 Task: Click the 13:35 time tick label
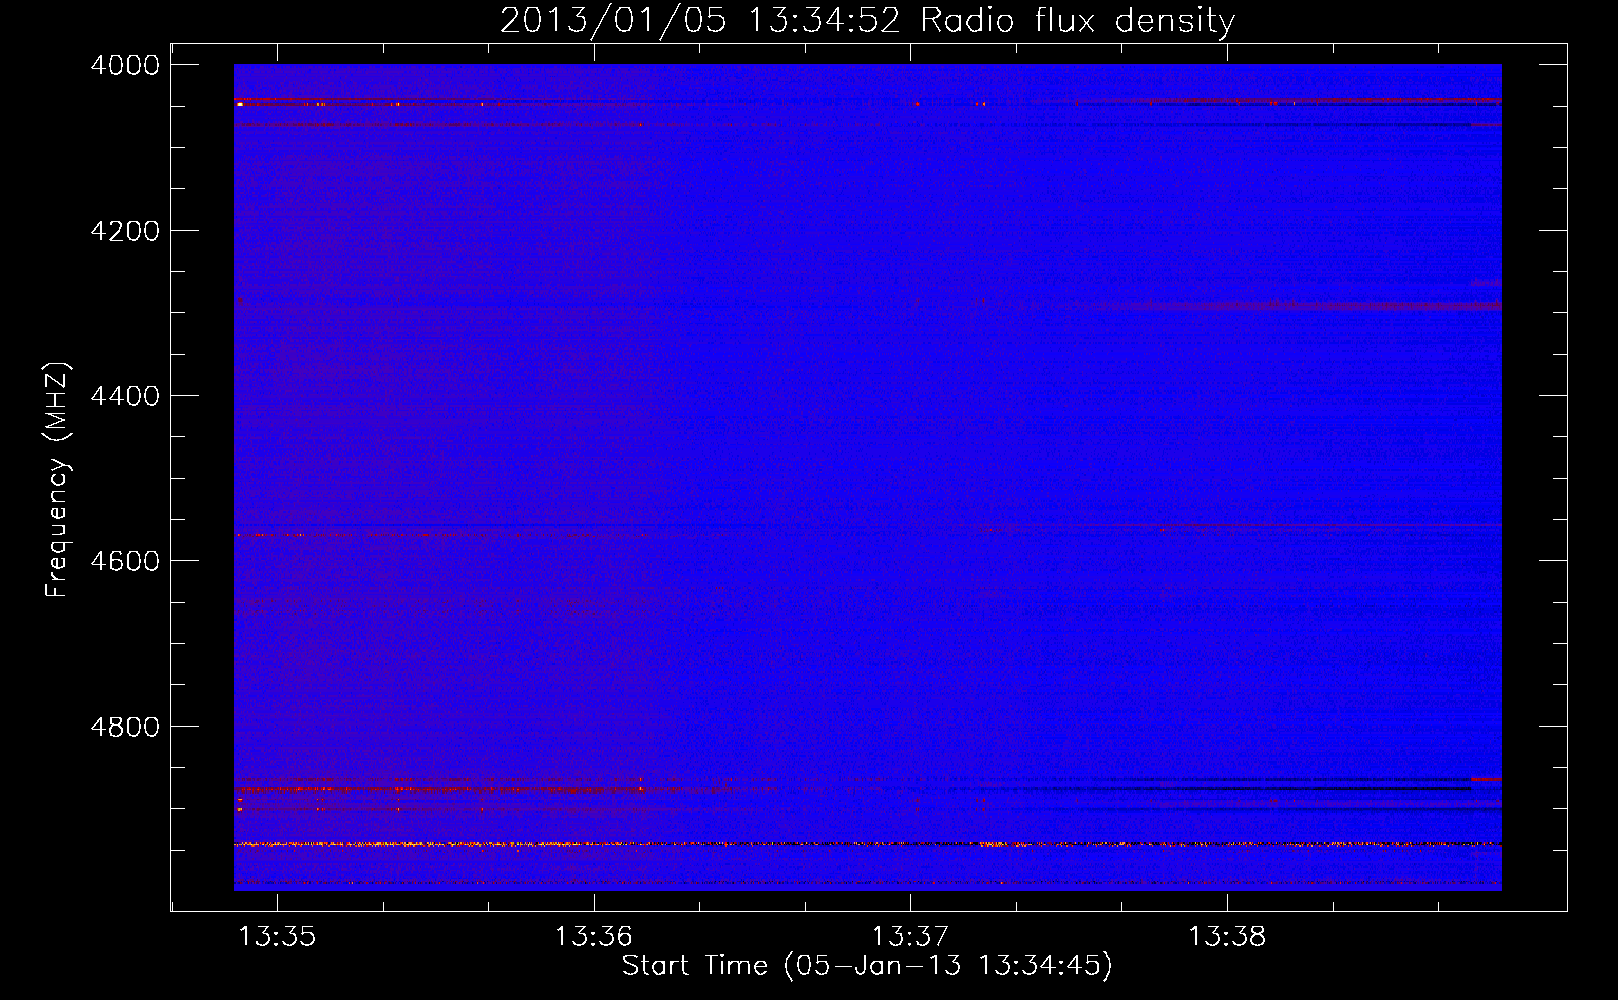point(277,937)
